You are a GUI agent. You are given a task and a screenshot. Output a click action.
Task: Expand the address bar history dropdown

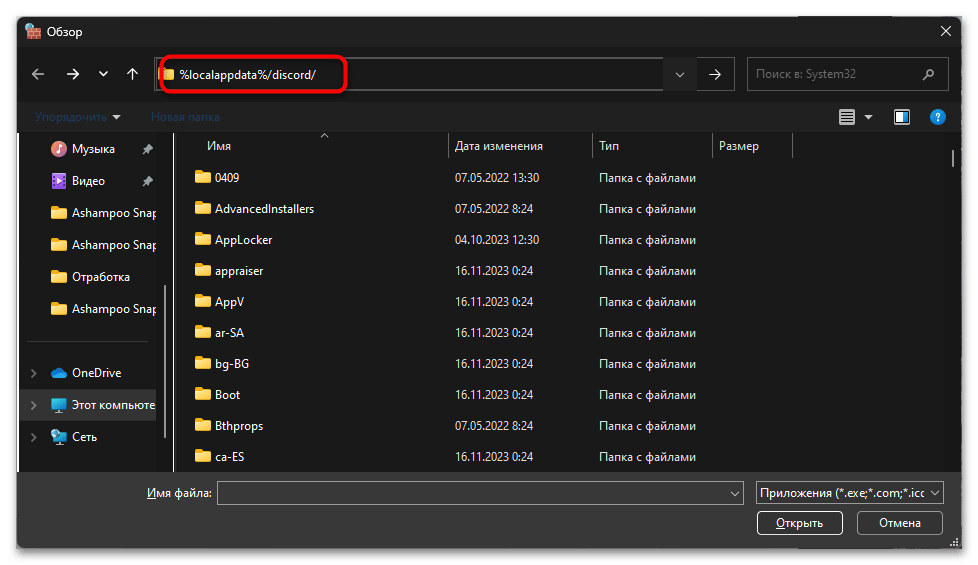(680, 75)
